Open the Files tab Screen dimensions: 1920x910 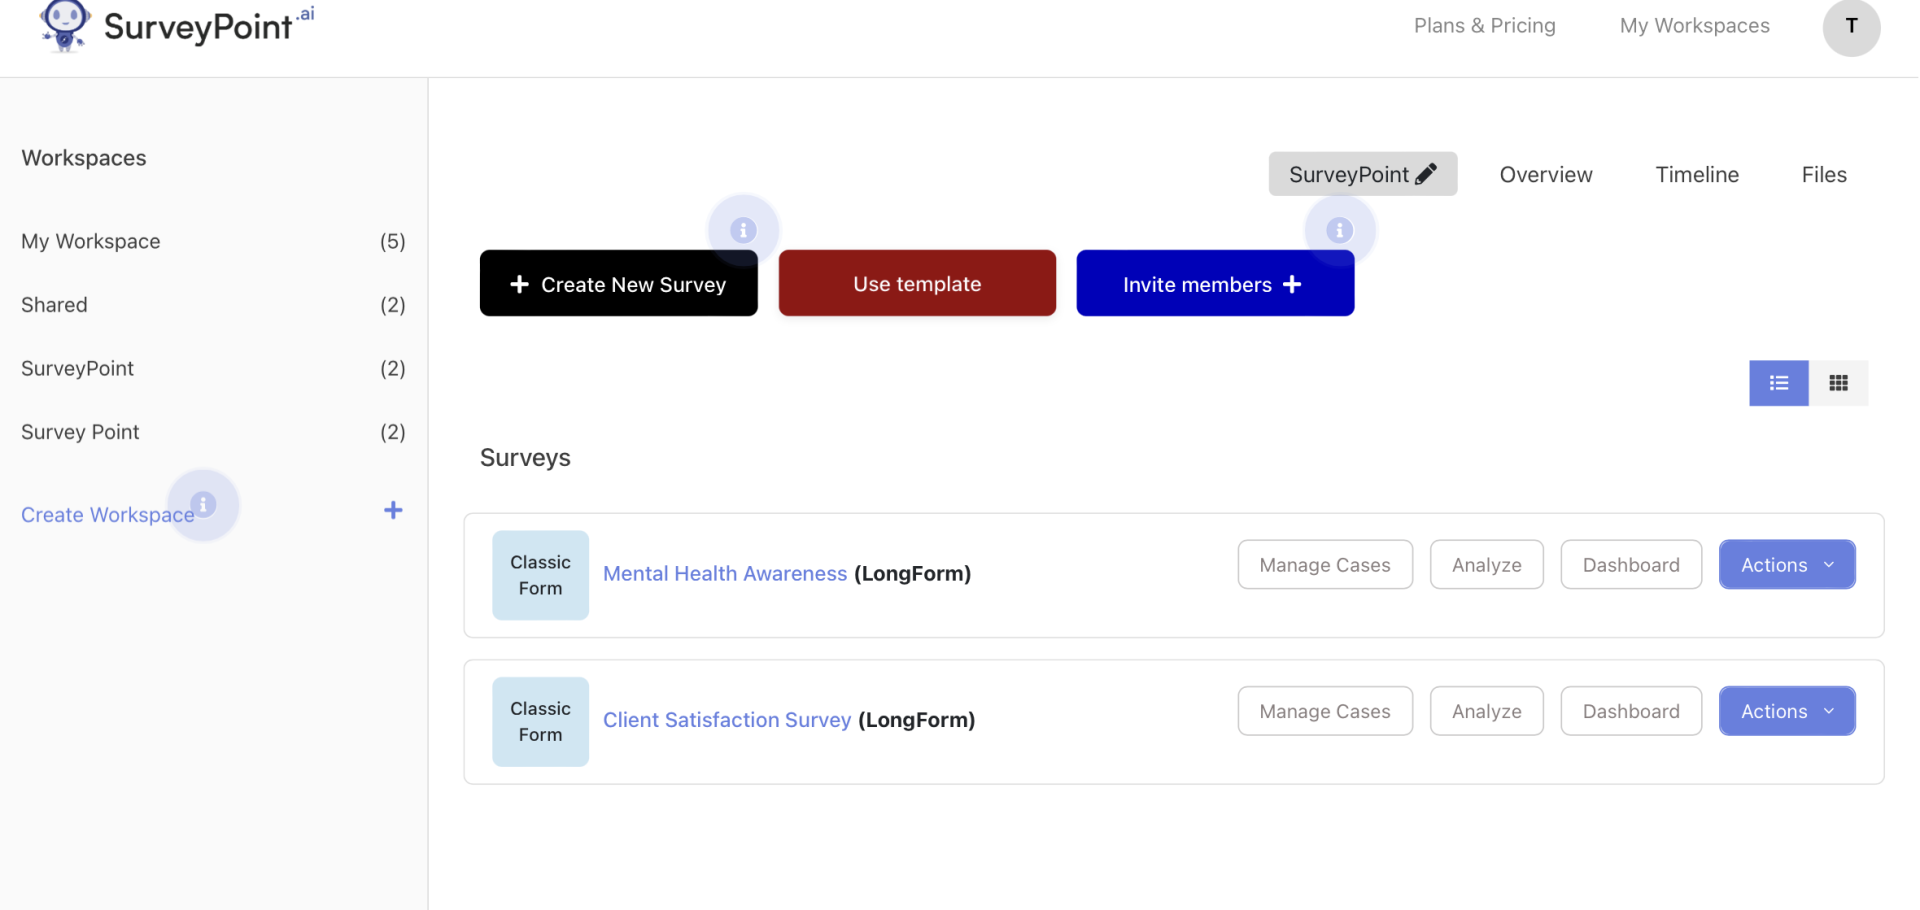click(x=1823, y=174)
